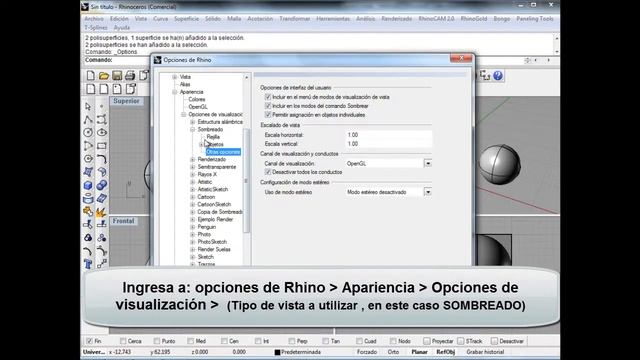Click the Escala vertical value field
Image resolution: width=640 pixels, height=360 pixels.
tap(389, 144)
